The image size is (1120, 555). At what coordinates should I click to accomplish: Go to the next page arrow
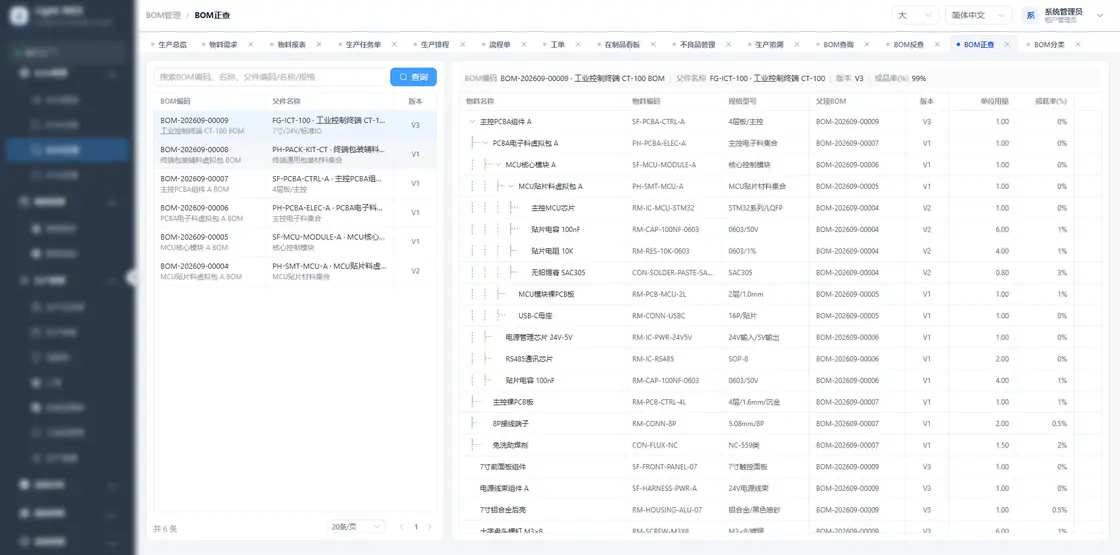429,526
